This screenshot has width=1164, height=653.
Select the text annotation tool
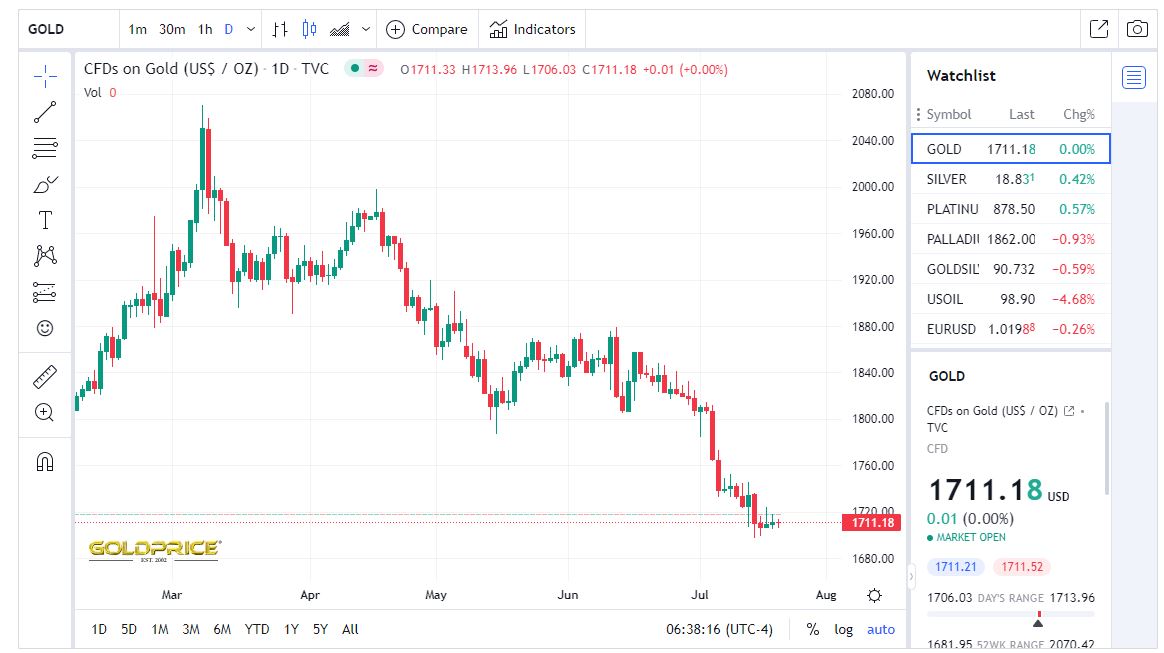(45, 220)
